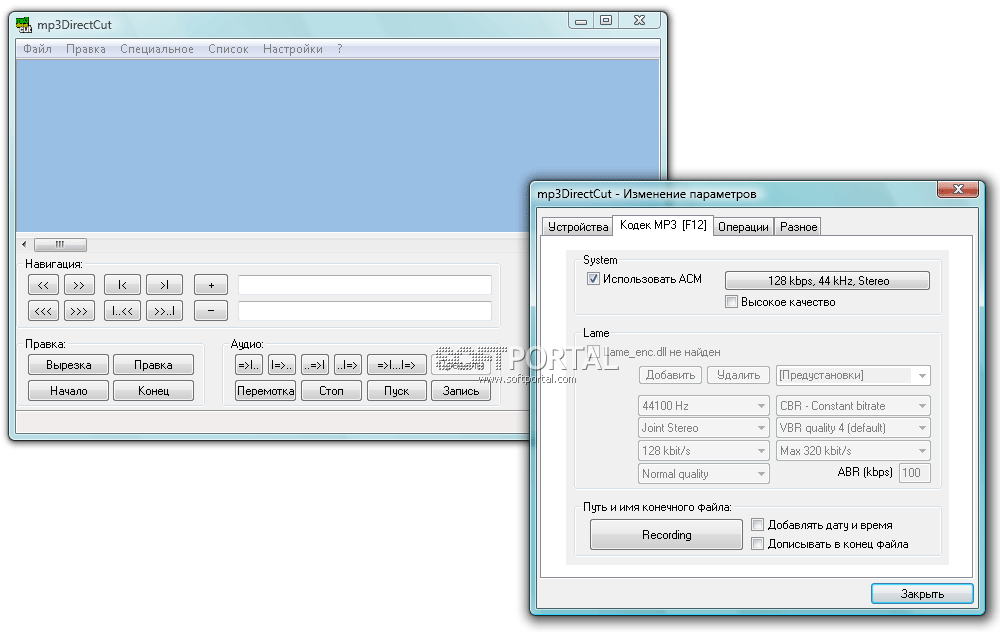
Task: Click the ..=>| audio button
Action: tap(315, 365)
